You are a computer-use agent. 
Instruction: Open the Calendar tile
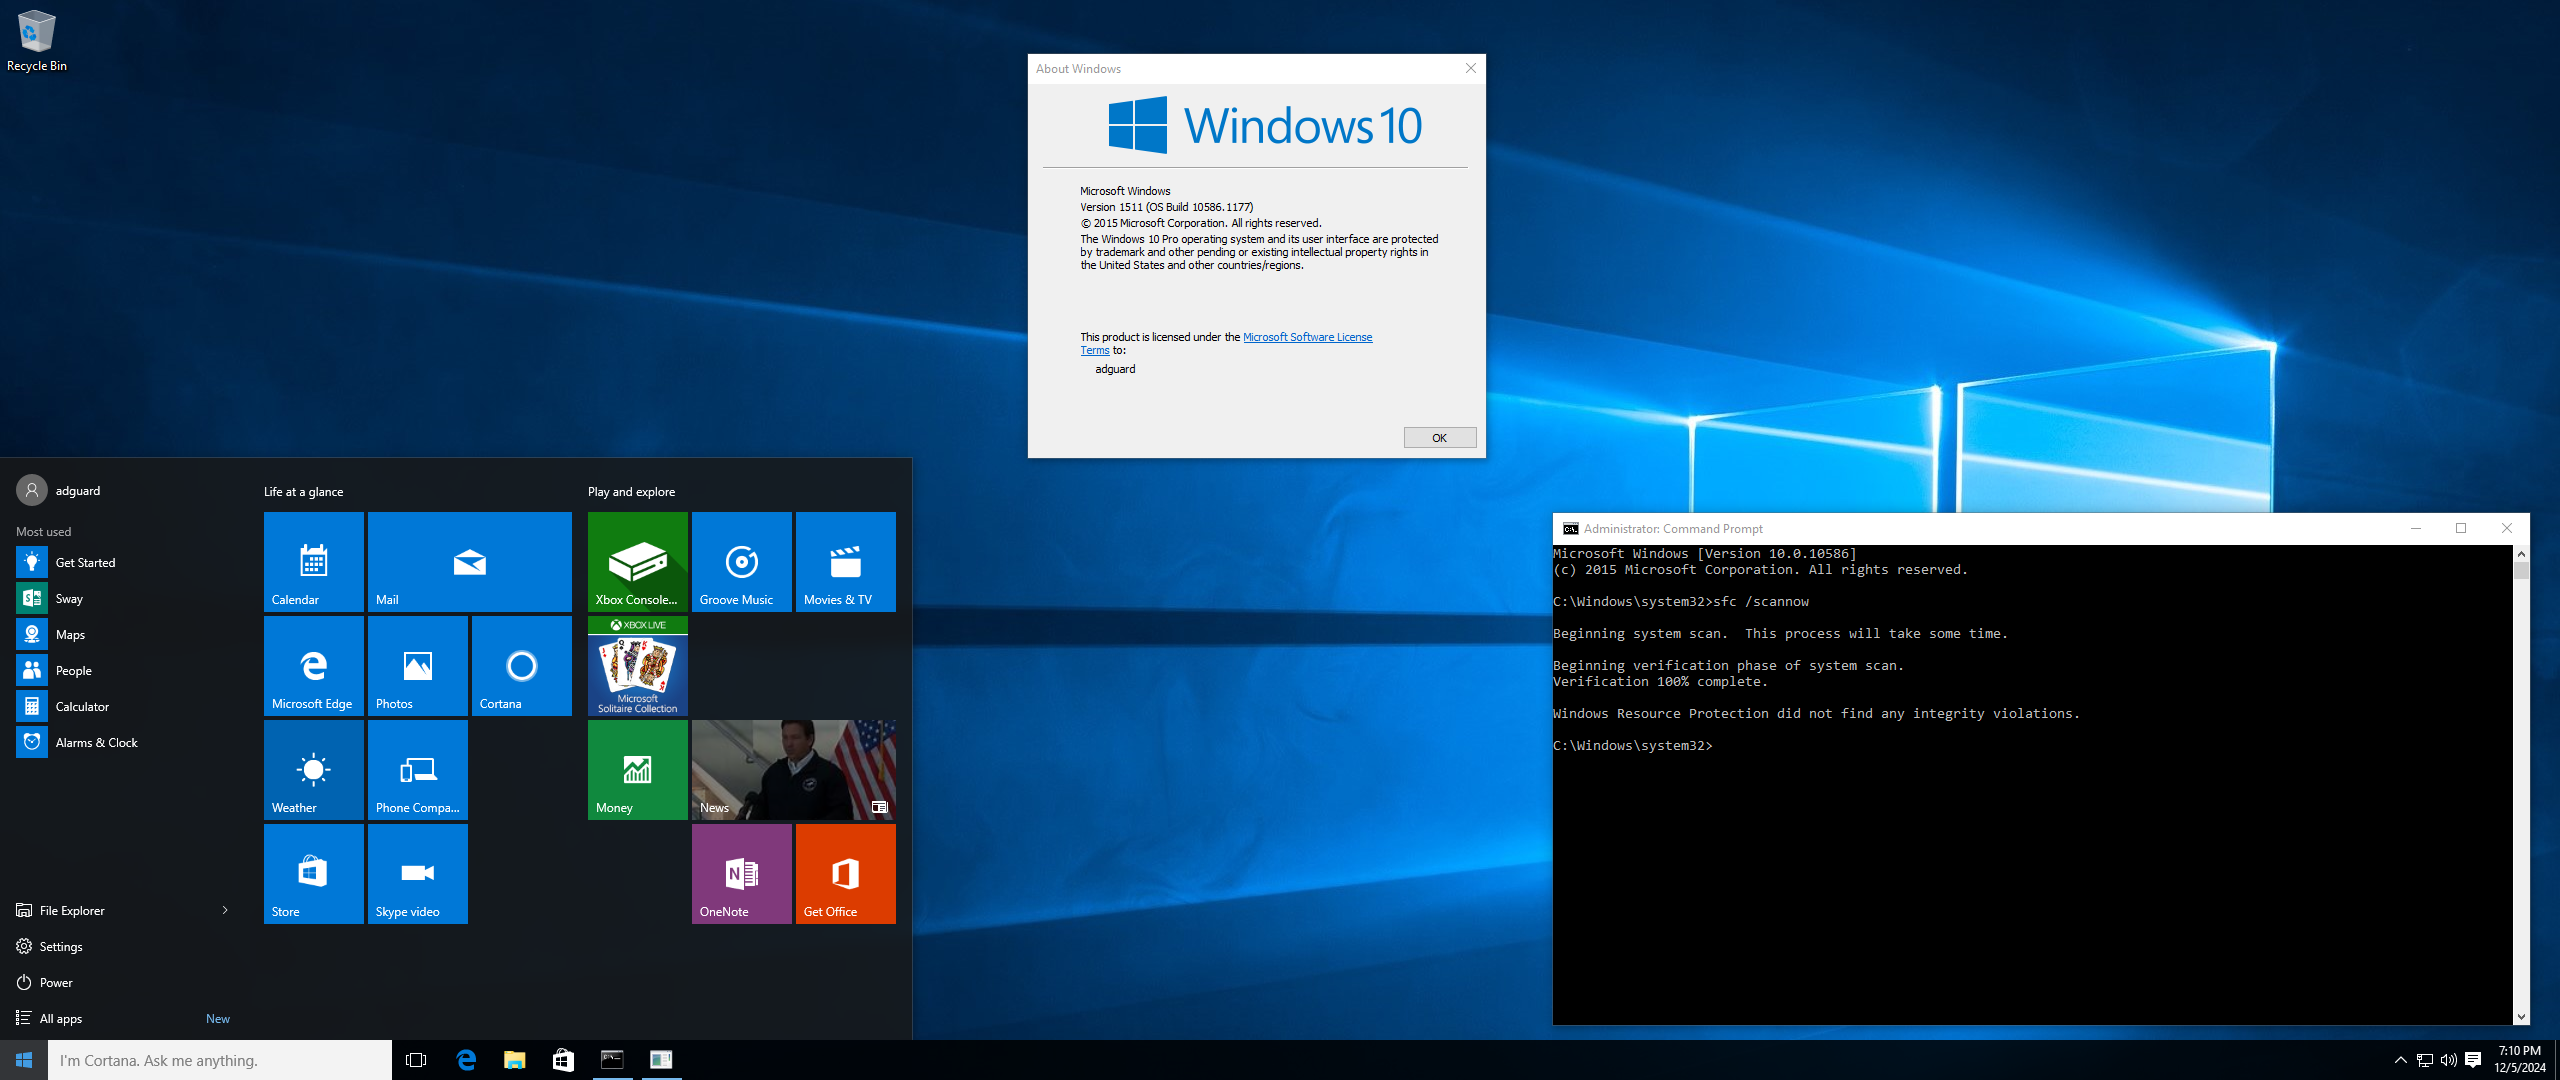(x=313, y=562)
